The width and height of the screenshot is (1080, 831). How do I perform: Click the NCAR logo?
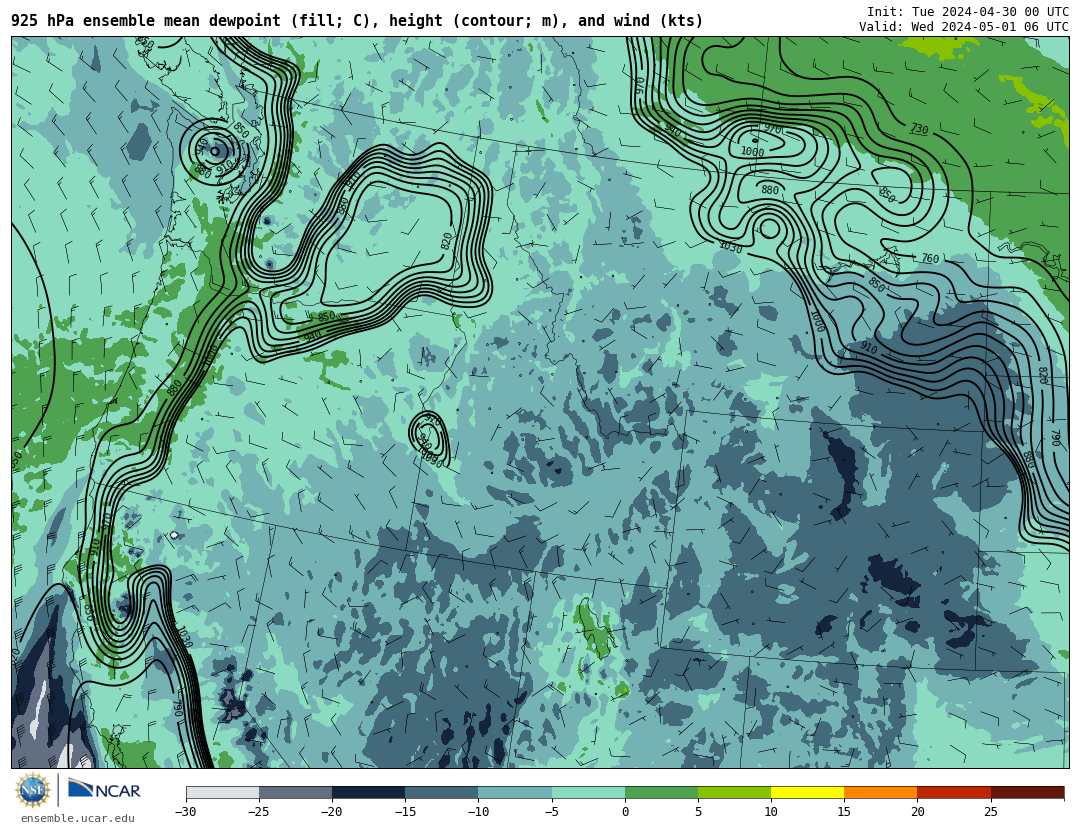[x=104, y=789]
